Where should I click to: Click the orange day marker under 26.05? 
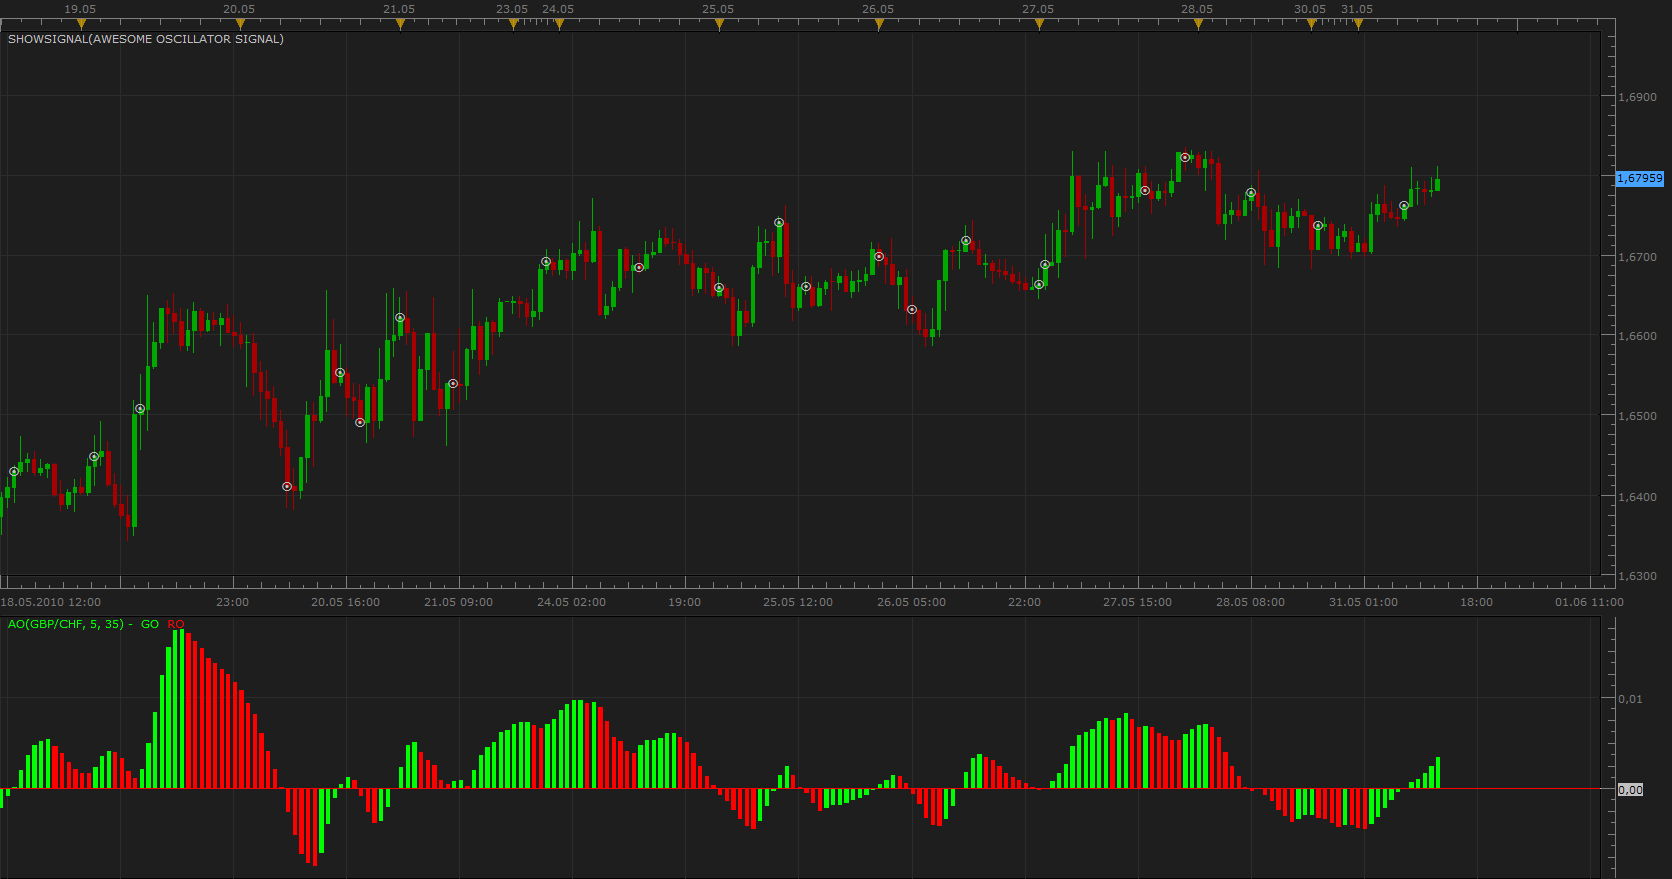pyautogui.click(x=879, y=25)
